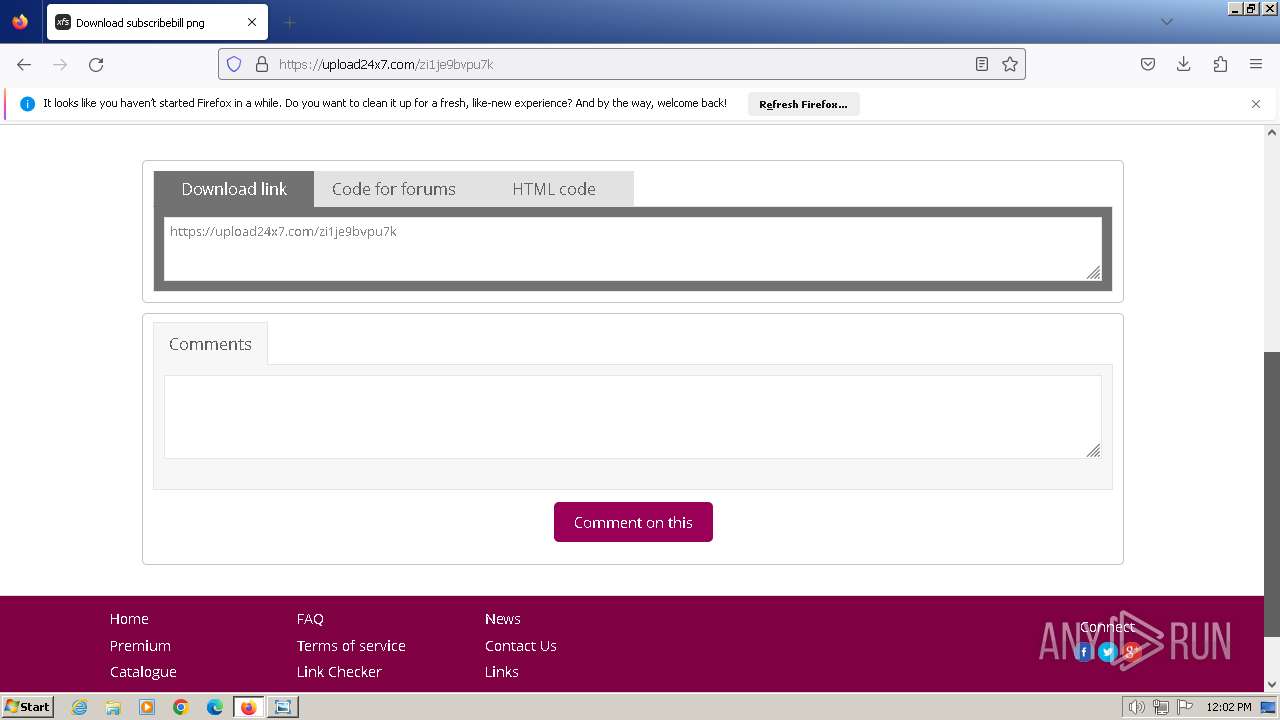This screenshot has width=1280, height=720.
Task: Toggle reader view icon
Action: tap(982, 64)
